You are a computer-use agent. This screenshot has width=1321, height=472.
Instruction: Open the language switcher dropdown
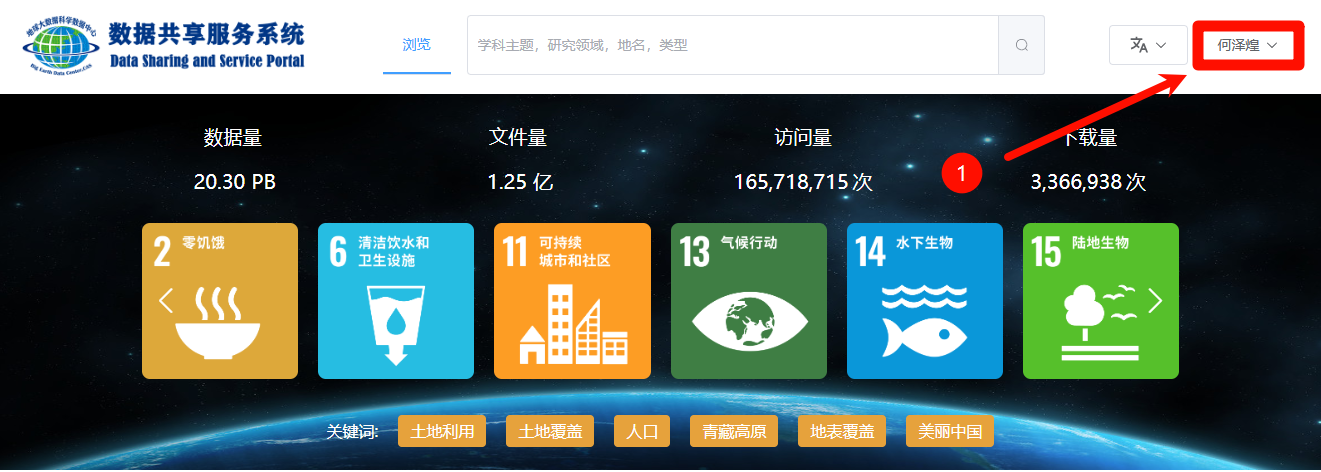pyautogui.click(x=1148, y=45)
